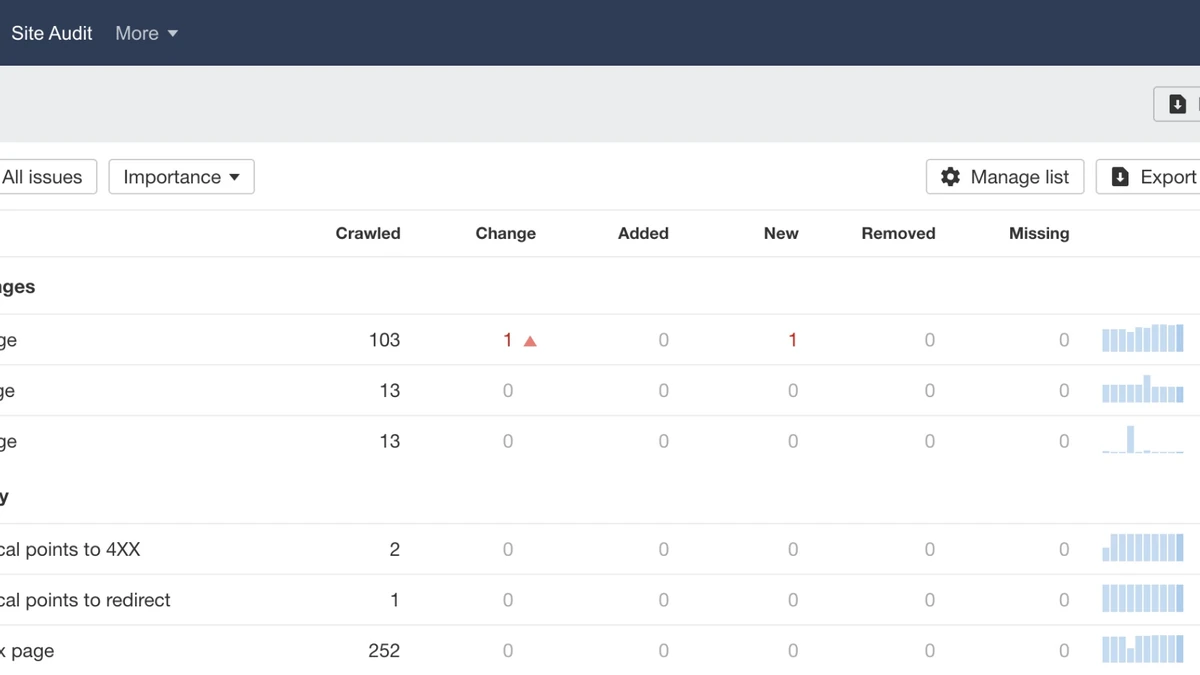
Task: Click the crawled value 103
Action: [384, 340]
